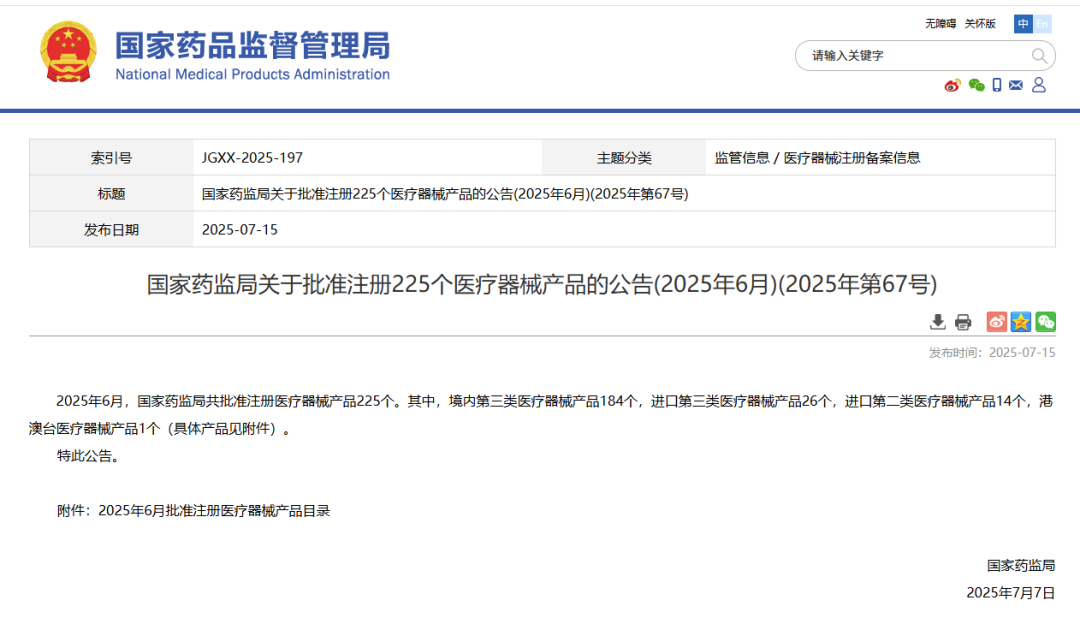Open the Weibo icon in header
The image size is (1080, 618).
click(952, 85)
